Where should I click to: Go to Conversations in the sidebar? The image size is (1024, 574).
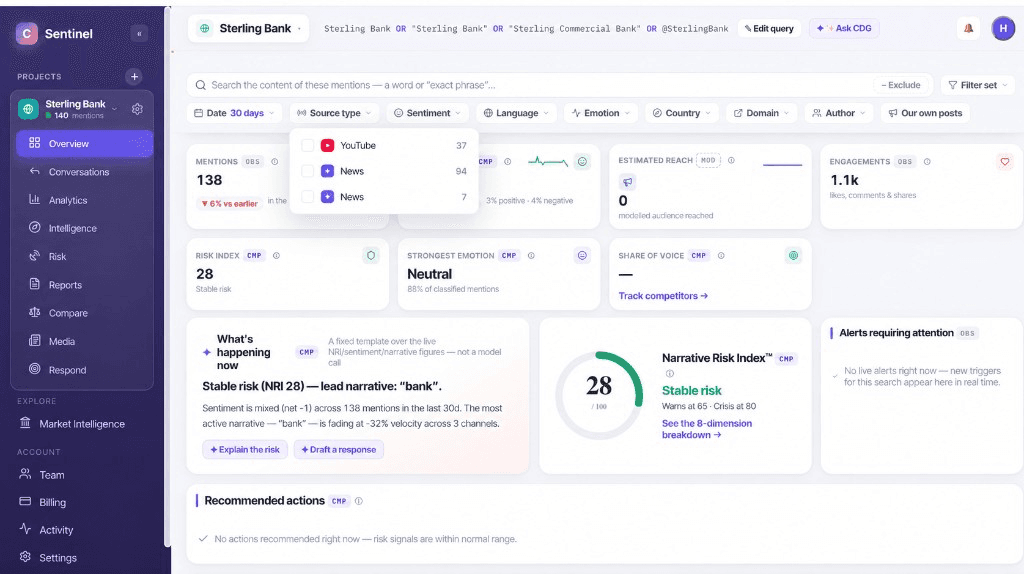click(85, 172)
